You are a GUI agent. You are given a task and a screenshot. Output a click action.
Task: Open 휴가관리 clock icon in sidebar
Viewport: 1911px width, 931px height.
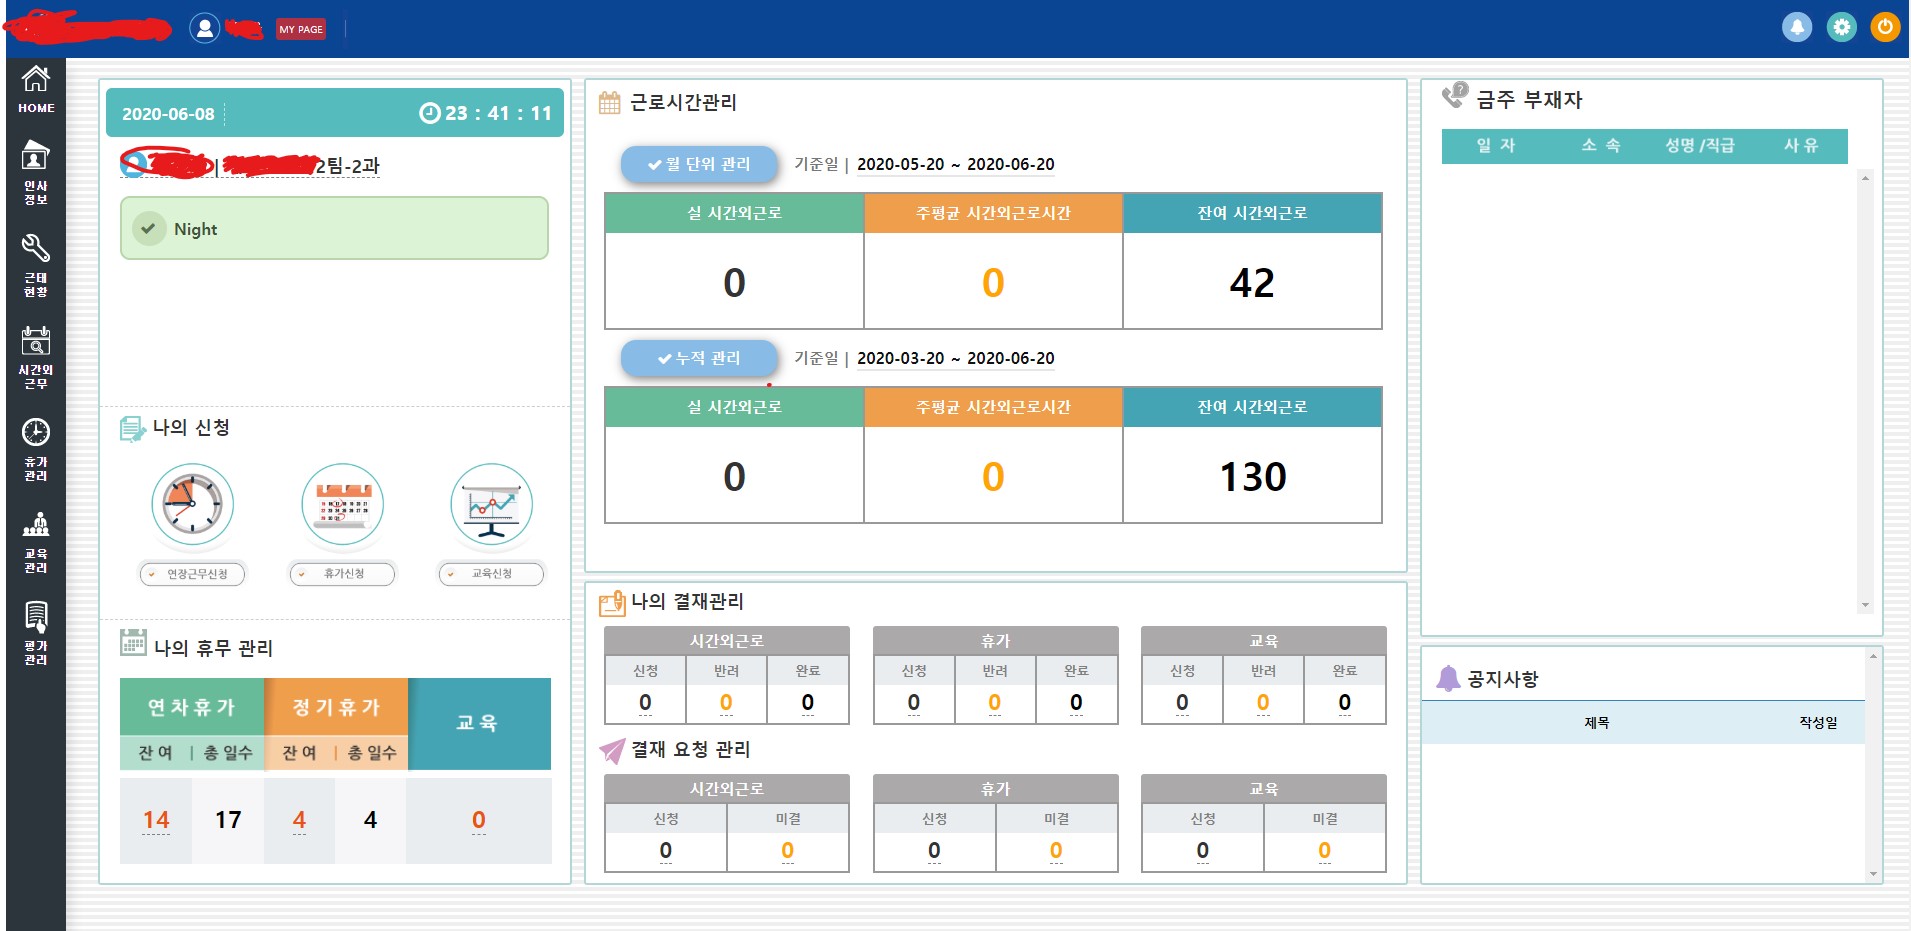coord(36,448)
